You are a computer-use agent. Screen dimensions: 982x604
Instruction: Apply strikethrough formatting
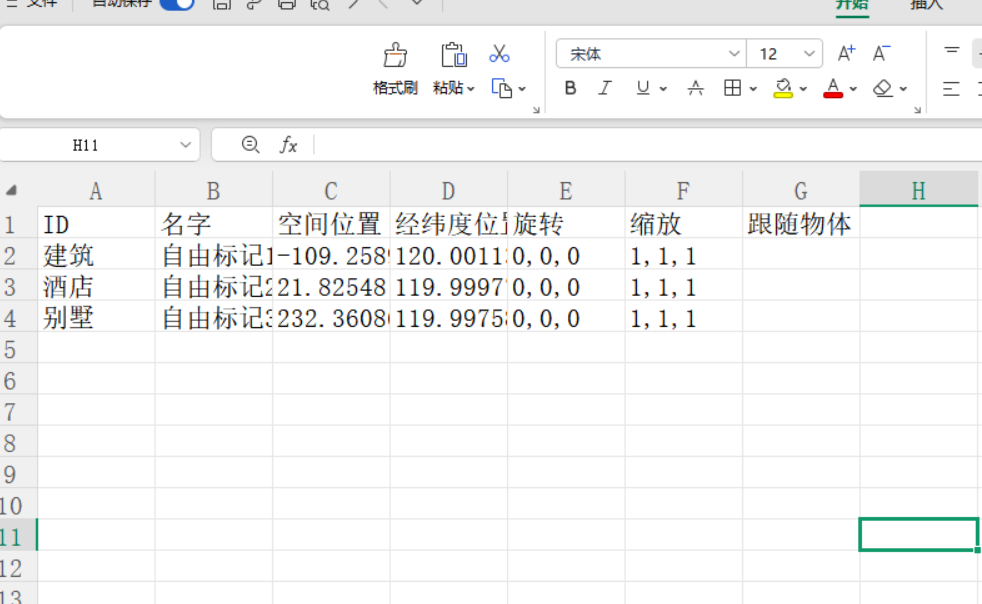click(x=696, y=89)
